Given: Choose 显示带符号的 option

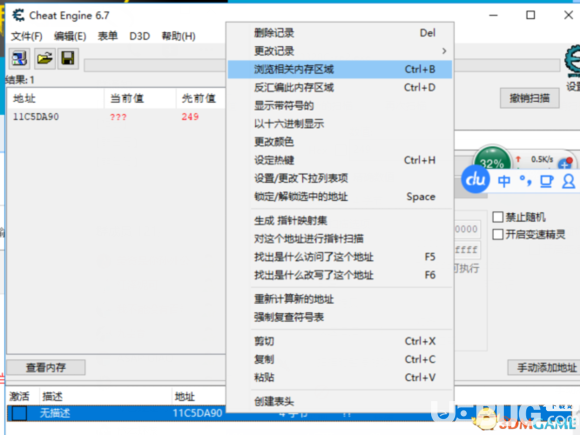Looking at the screenshot, I should tap(340, 105).
